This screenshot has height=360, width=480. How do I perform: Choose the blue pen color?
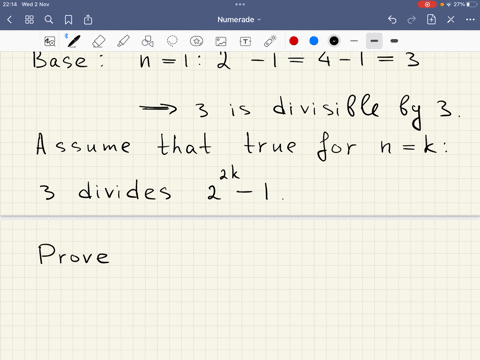[314, 41]
